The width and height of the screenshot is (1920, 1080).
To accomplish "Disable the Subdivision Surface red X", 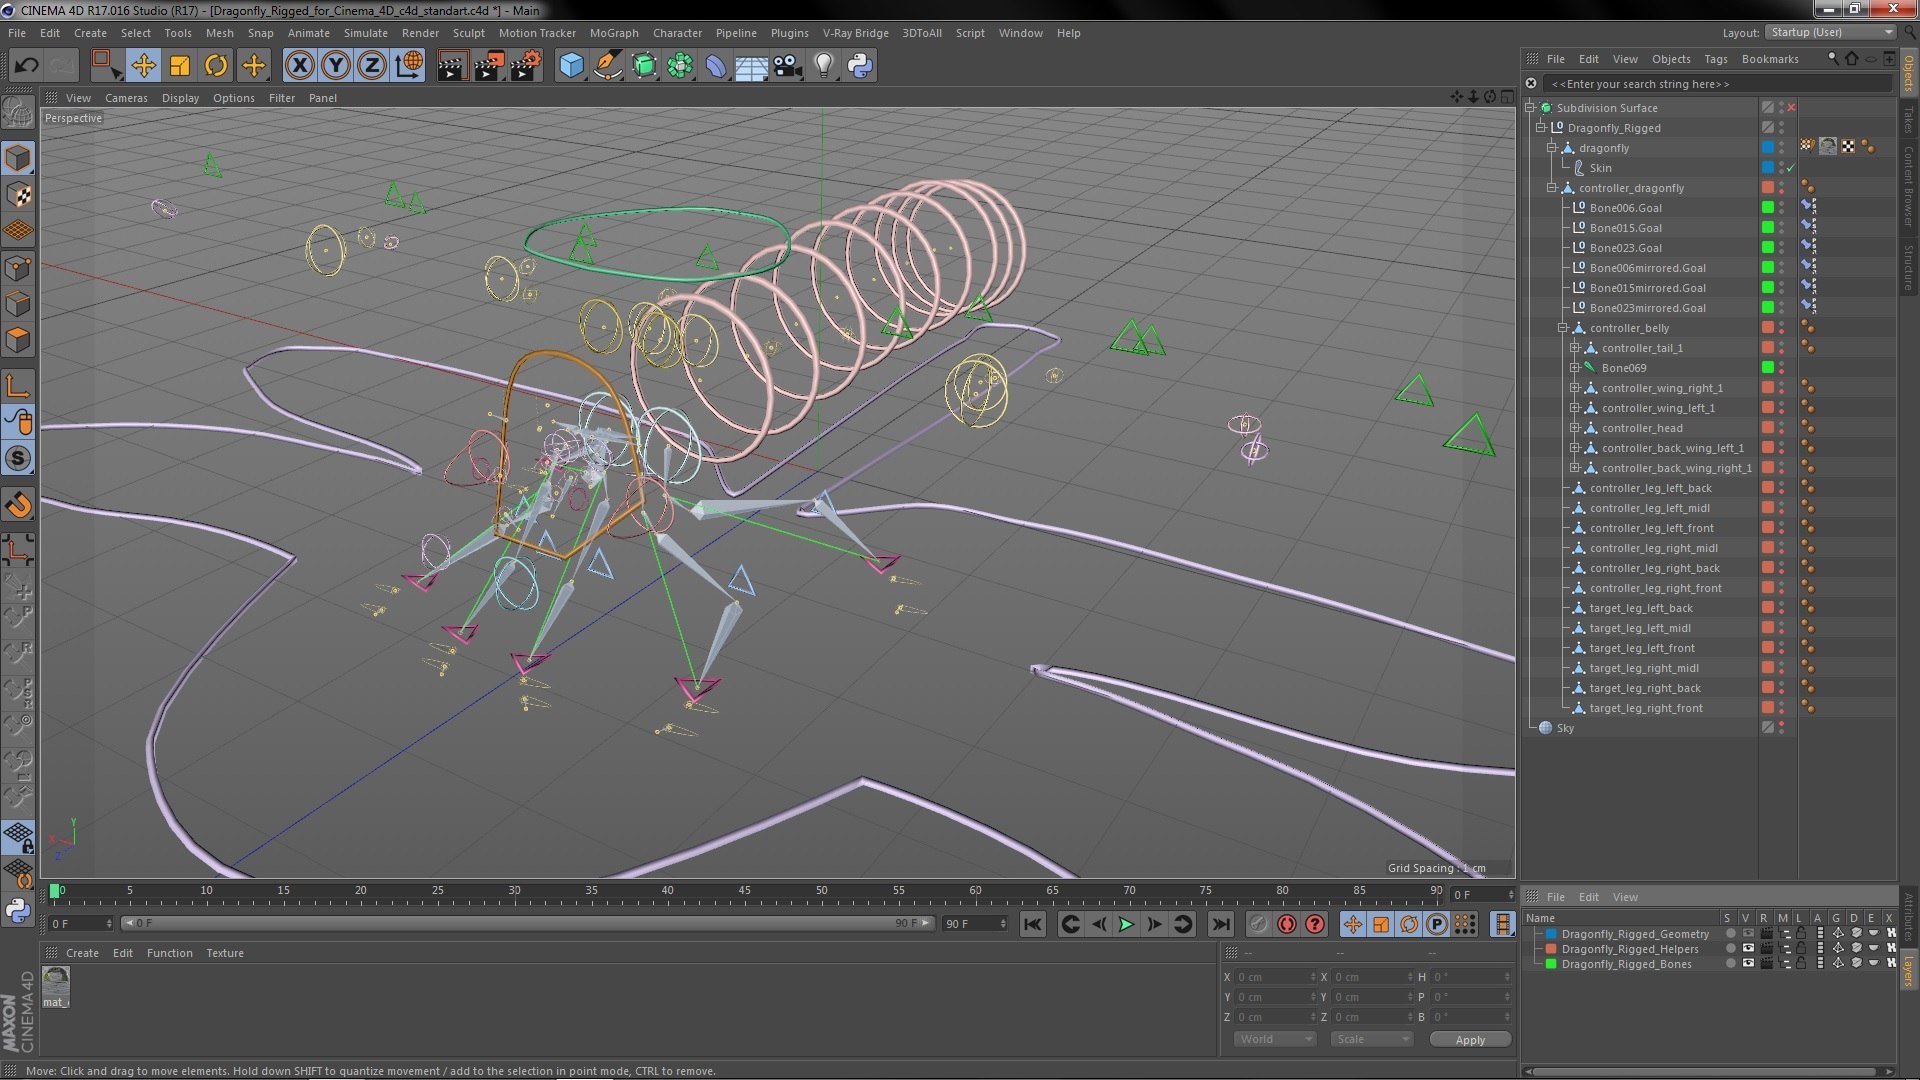I will click(1791, 108).
